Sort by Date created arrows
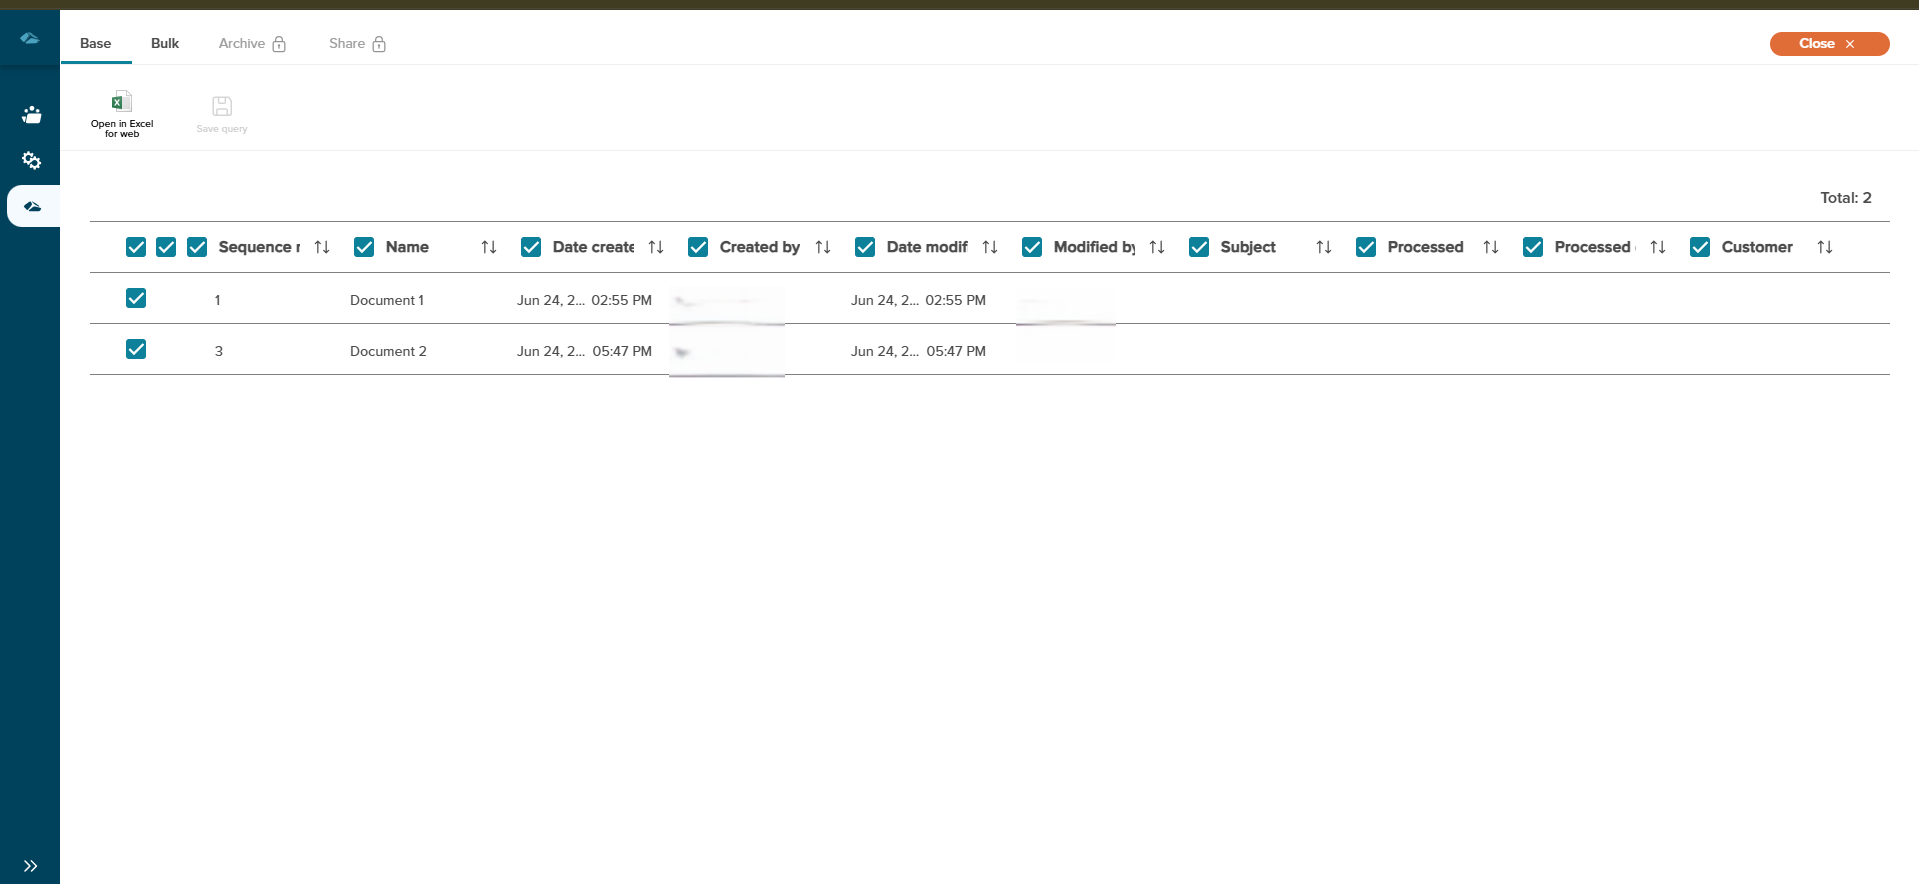The height and width of the screenshot is (884, 1919). (656, 247)
